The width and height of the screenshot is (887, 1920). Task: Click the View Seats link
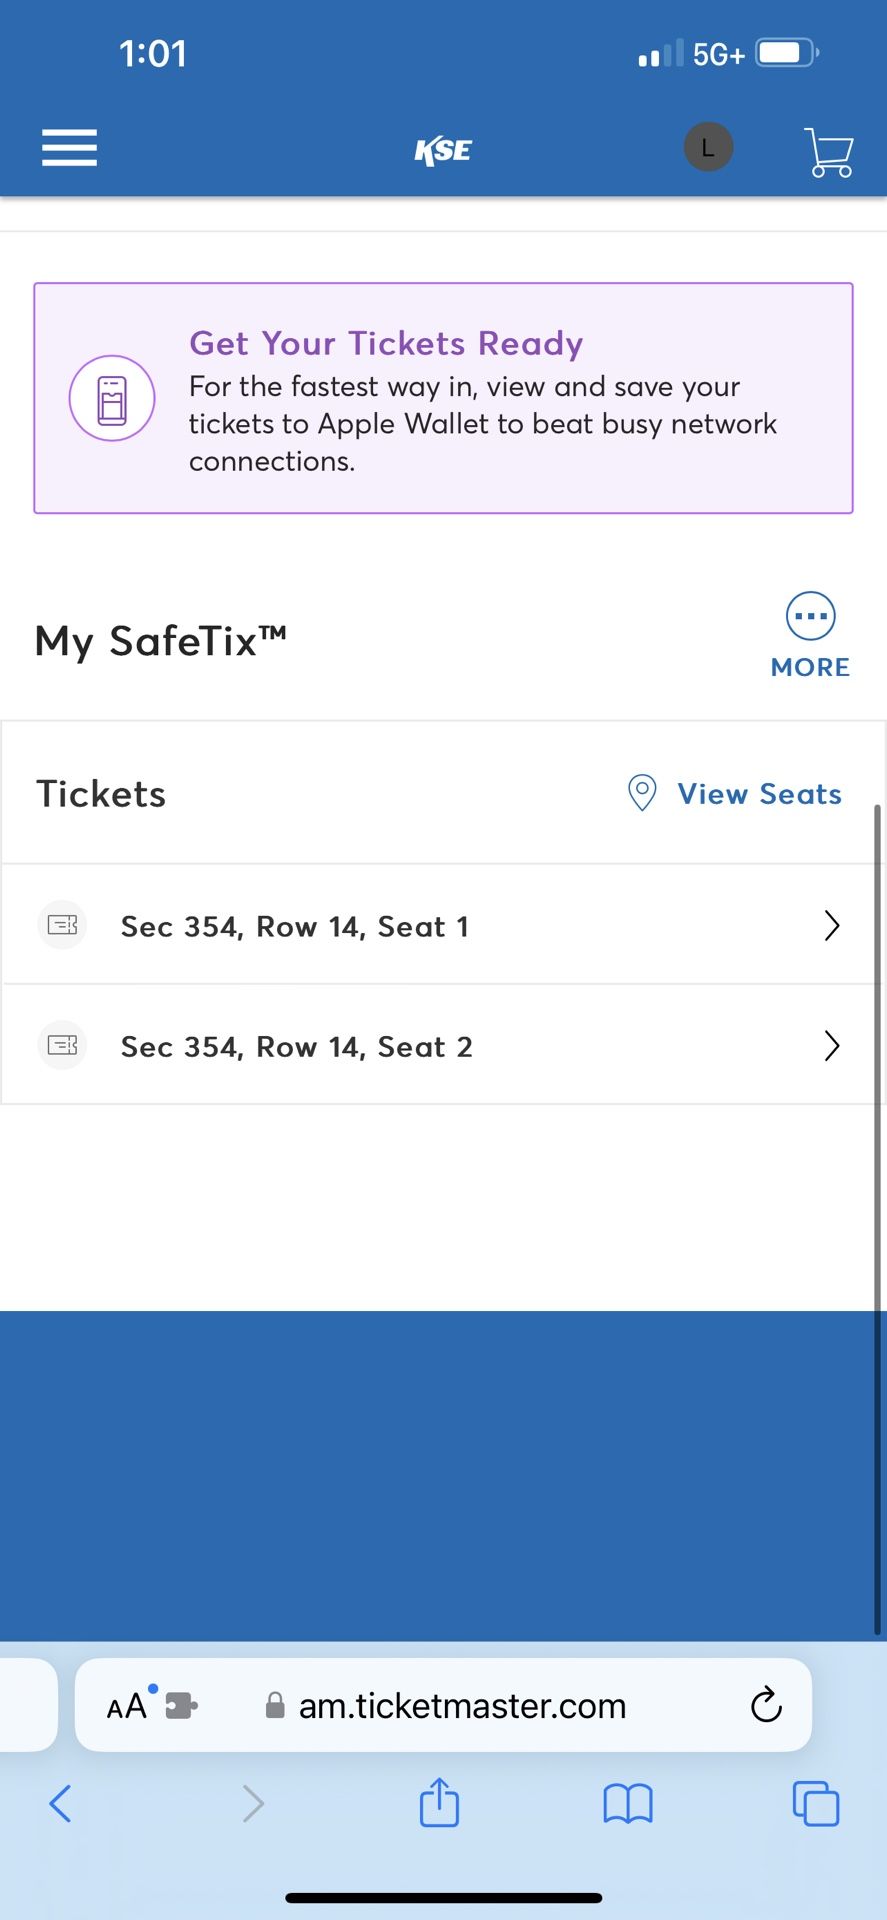pos(760,794)
